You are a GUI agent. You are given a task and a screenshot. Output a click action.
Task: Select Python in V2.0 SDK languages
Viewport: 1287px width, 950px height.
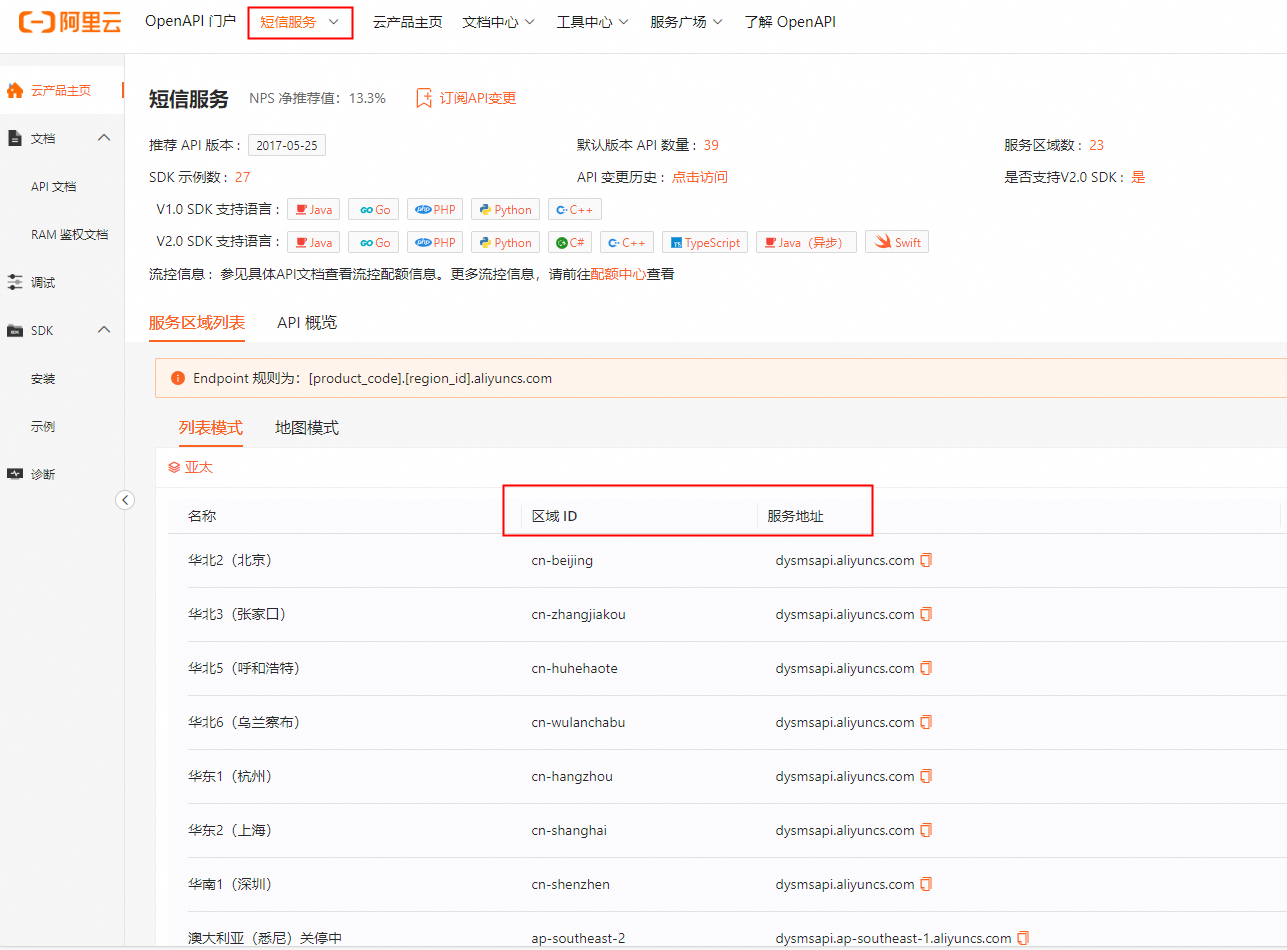point(505,242)
